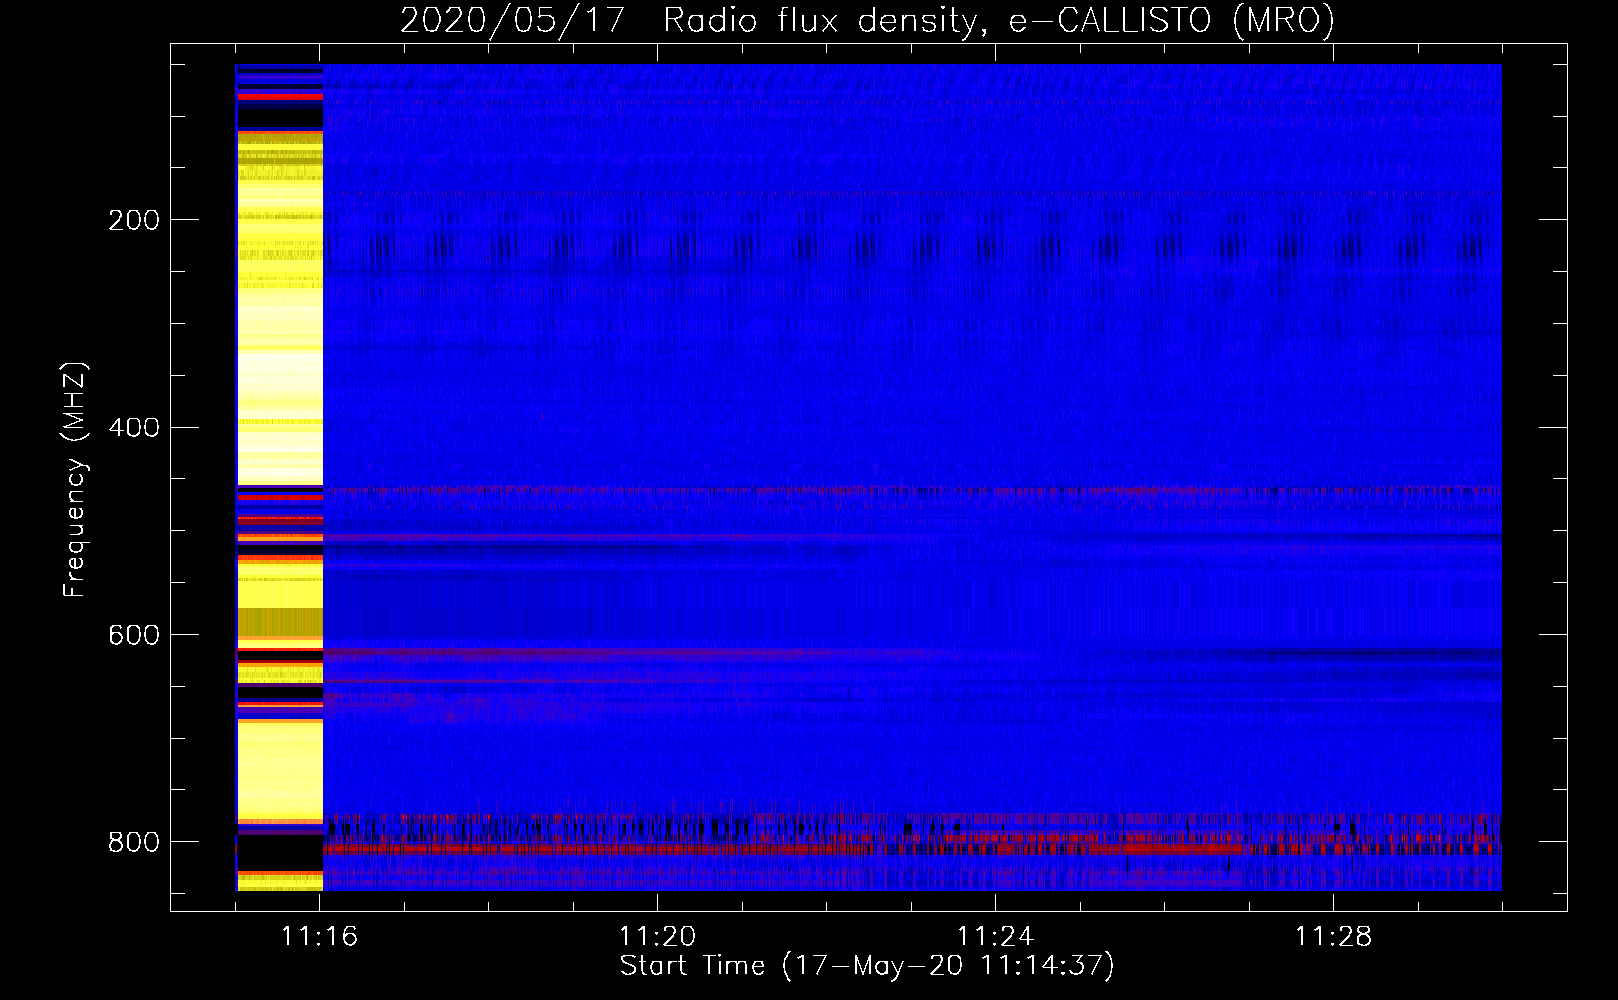Click the black gap in yellow column at 800 MHz
Screen dimensions: 1618x1000
280,853
